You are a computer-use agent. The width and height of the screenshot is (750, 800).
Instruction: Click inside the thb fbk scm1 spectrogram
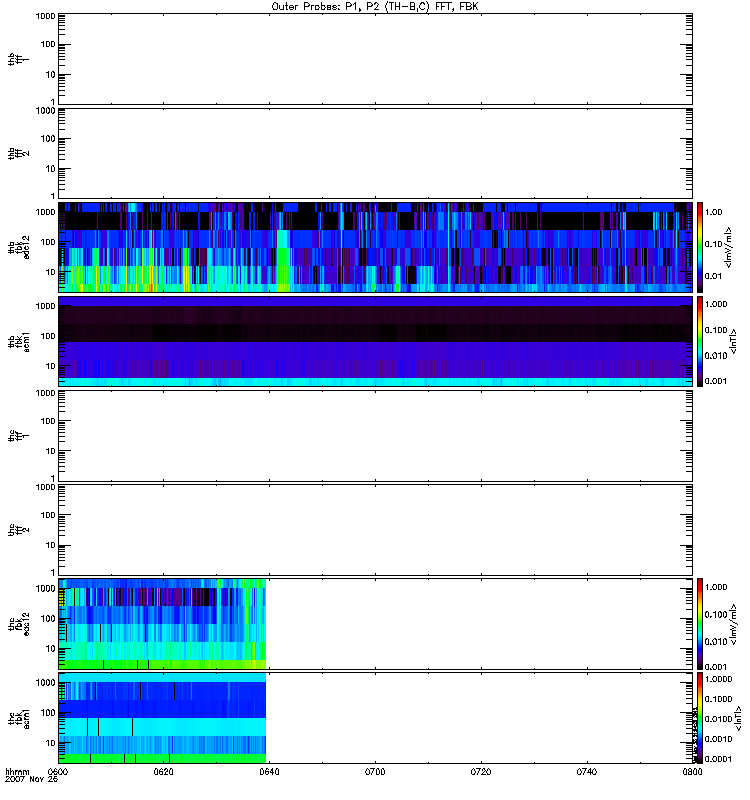[375, 341]
